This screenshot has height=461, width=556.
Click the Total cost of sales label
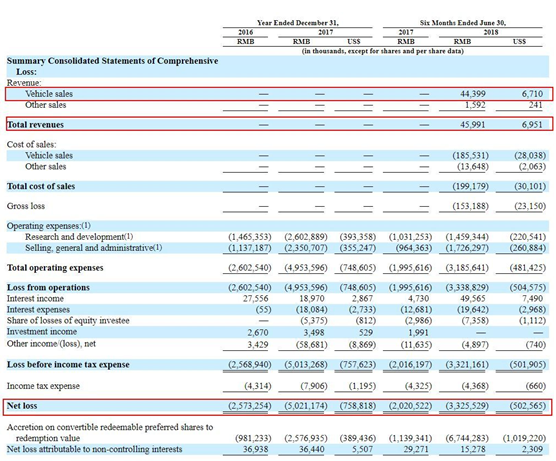click(41, 186)
